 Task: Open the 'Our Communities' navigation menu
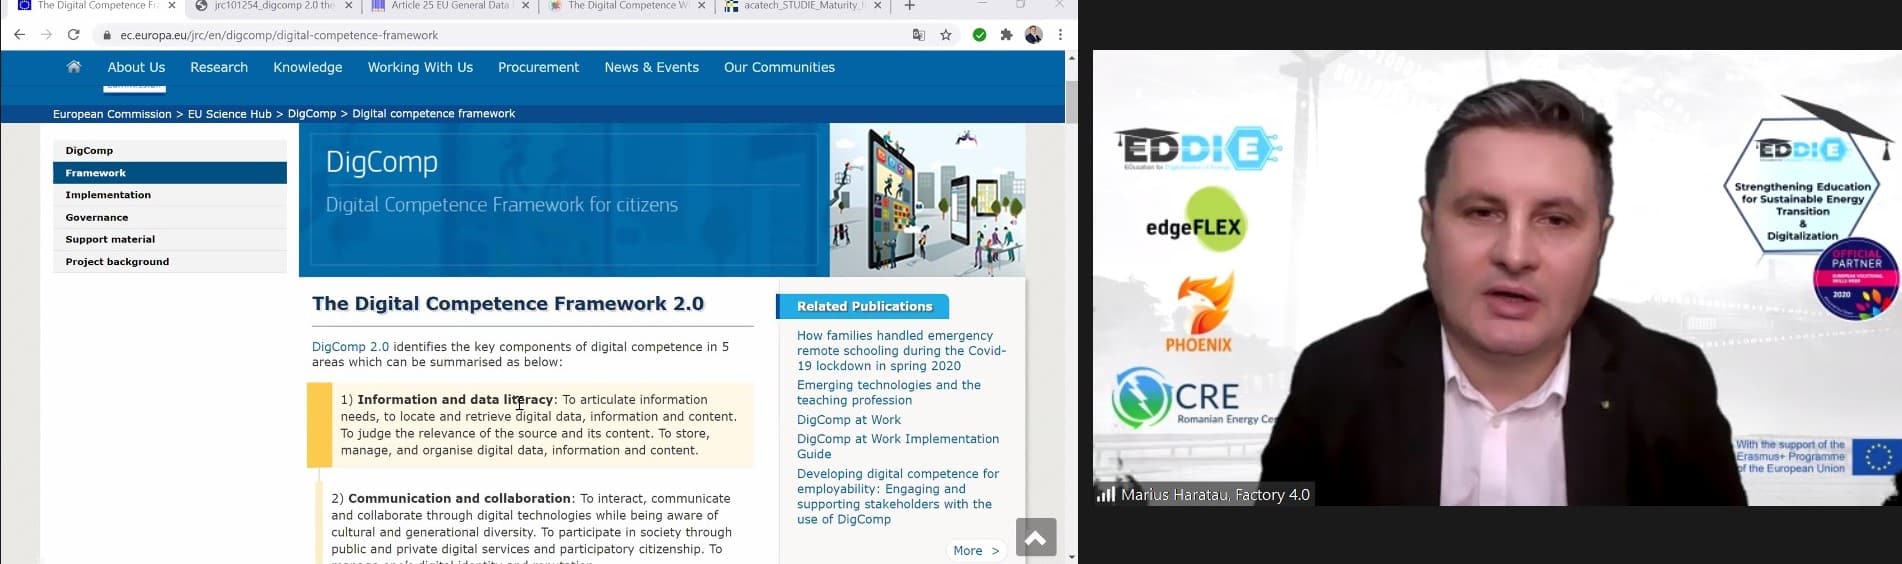tap(780, 67)
